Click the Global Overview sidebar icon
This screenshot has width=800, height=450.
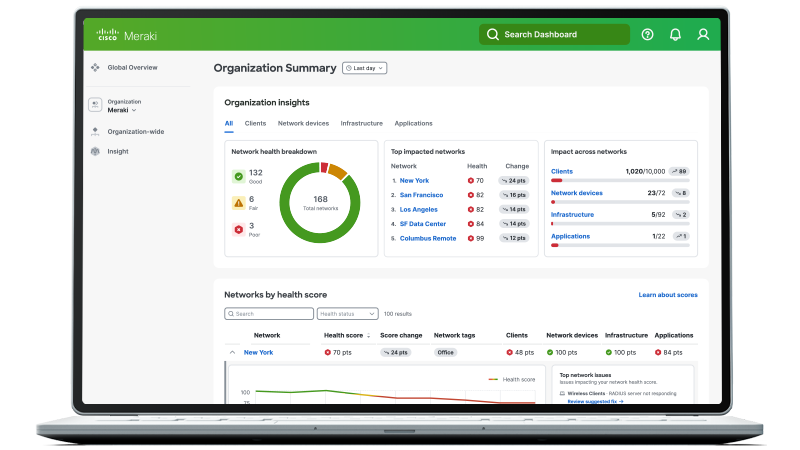coord(95,67)
